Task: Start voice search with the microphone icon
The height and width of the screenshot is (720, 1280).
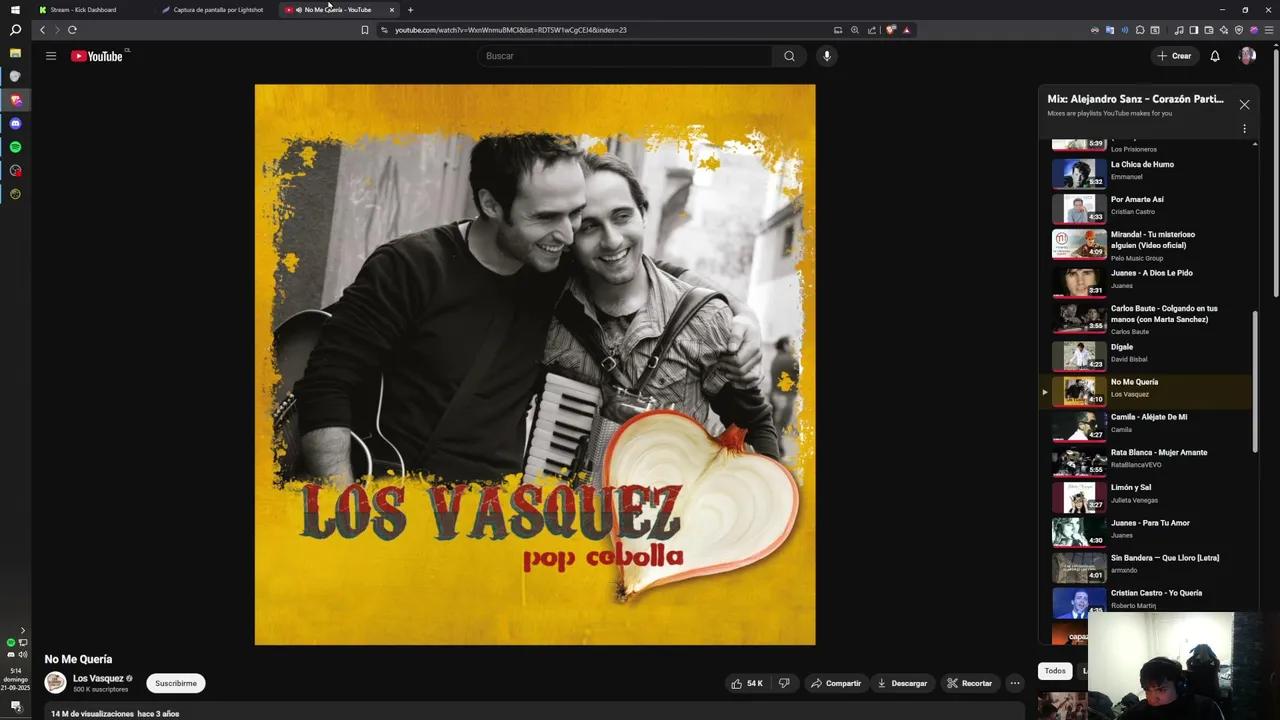Action: pyautogui.click(x=826, y=56)
